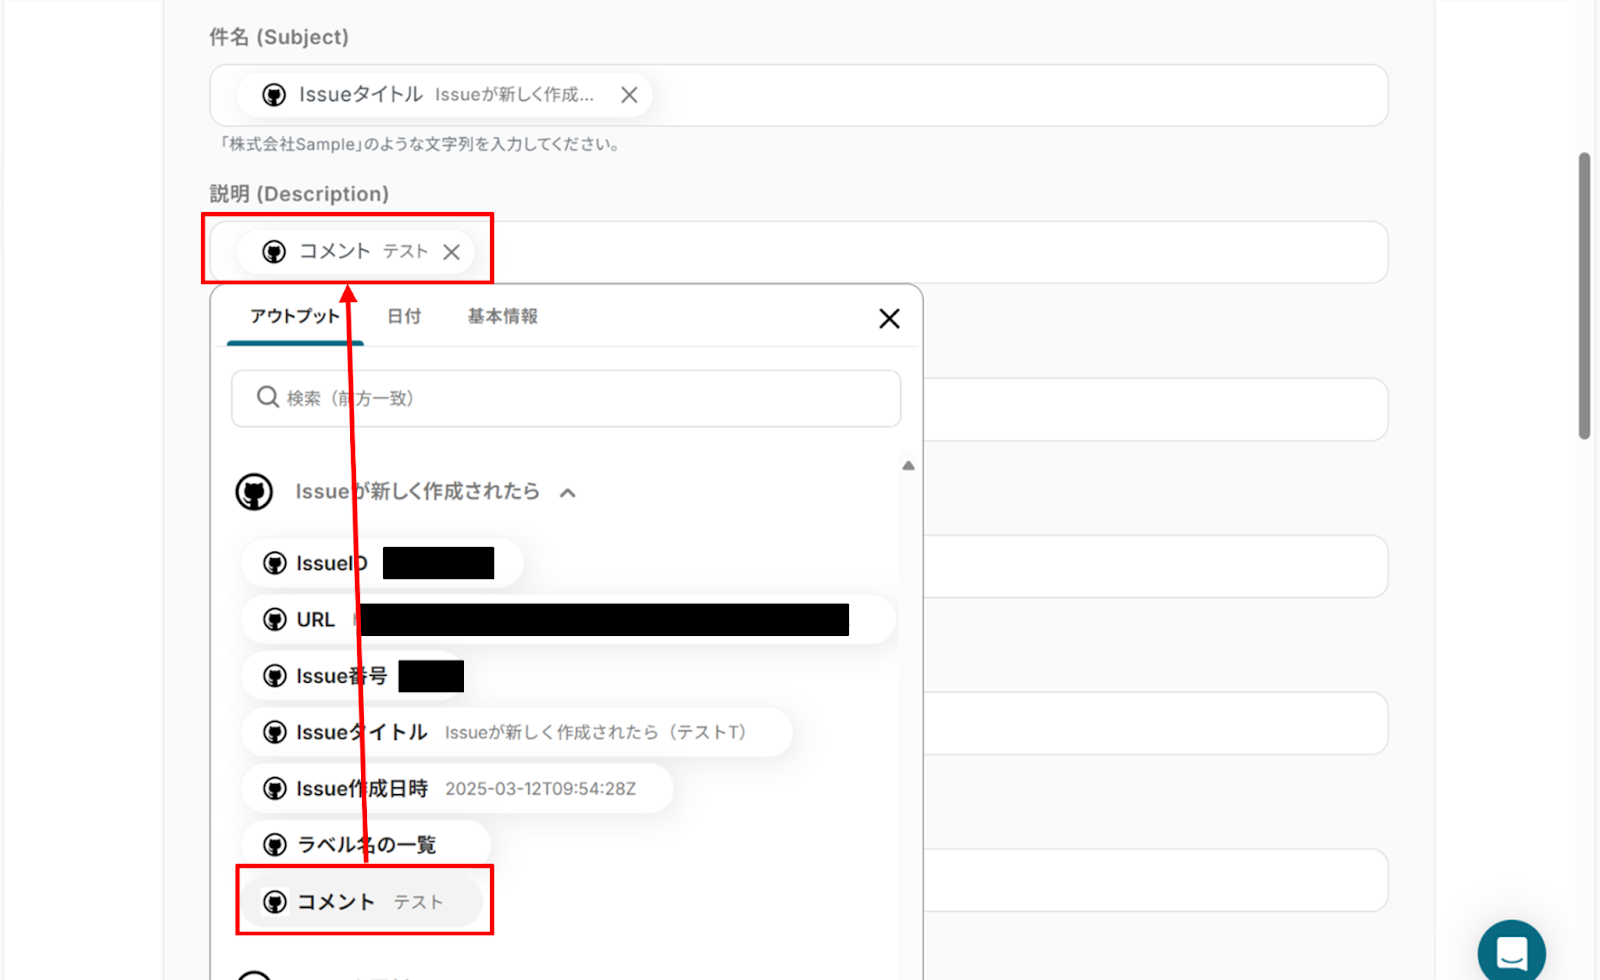Click GitHub icon on ラベル名の一覧 row
The image size is (1600, 980).
[274, 845]
